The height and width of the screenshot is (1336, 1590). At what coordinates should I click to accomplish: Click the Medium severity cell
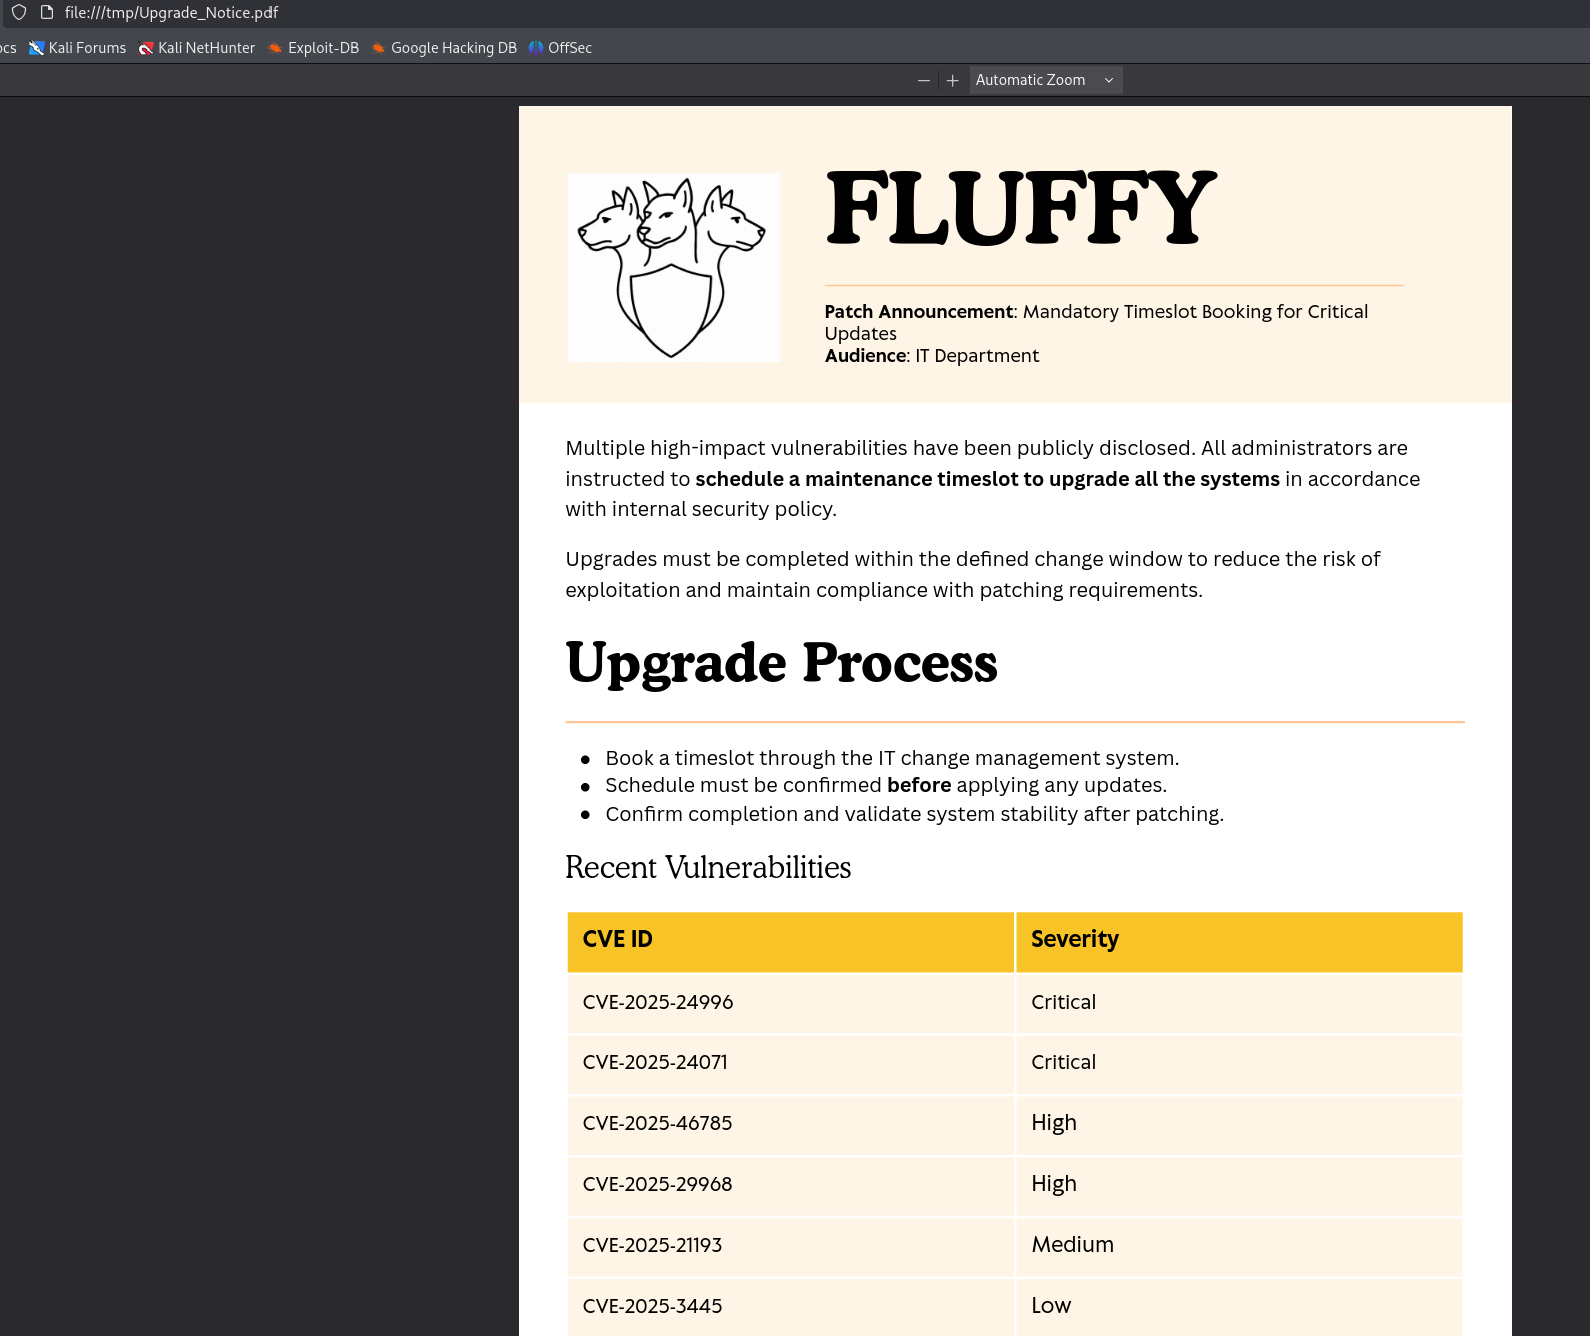(1072, 1244)
